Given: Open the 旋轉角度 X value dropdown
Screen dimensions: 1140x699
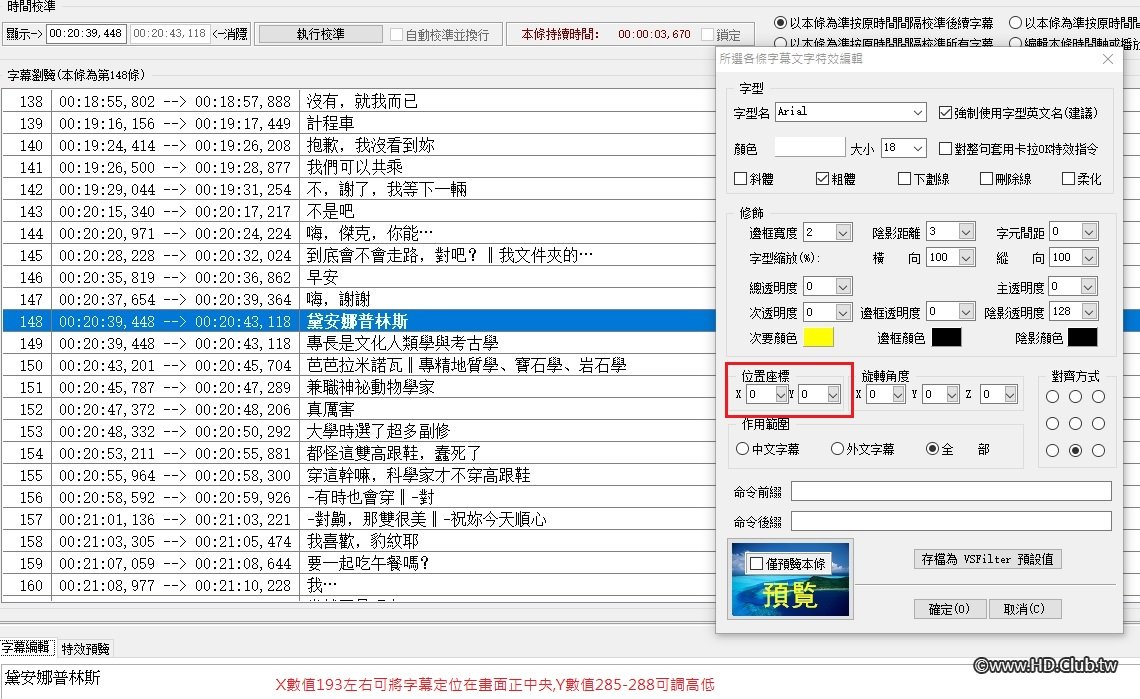Looking at the screenshot, I should pyautogui.click(x=898, y=394).
